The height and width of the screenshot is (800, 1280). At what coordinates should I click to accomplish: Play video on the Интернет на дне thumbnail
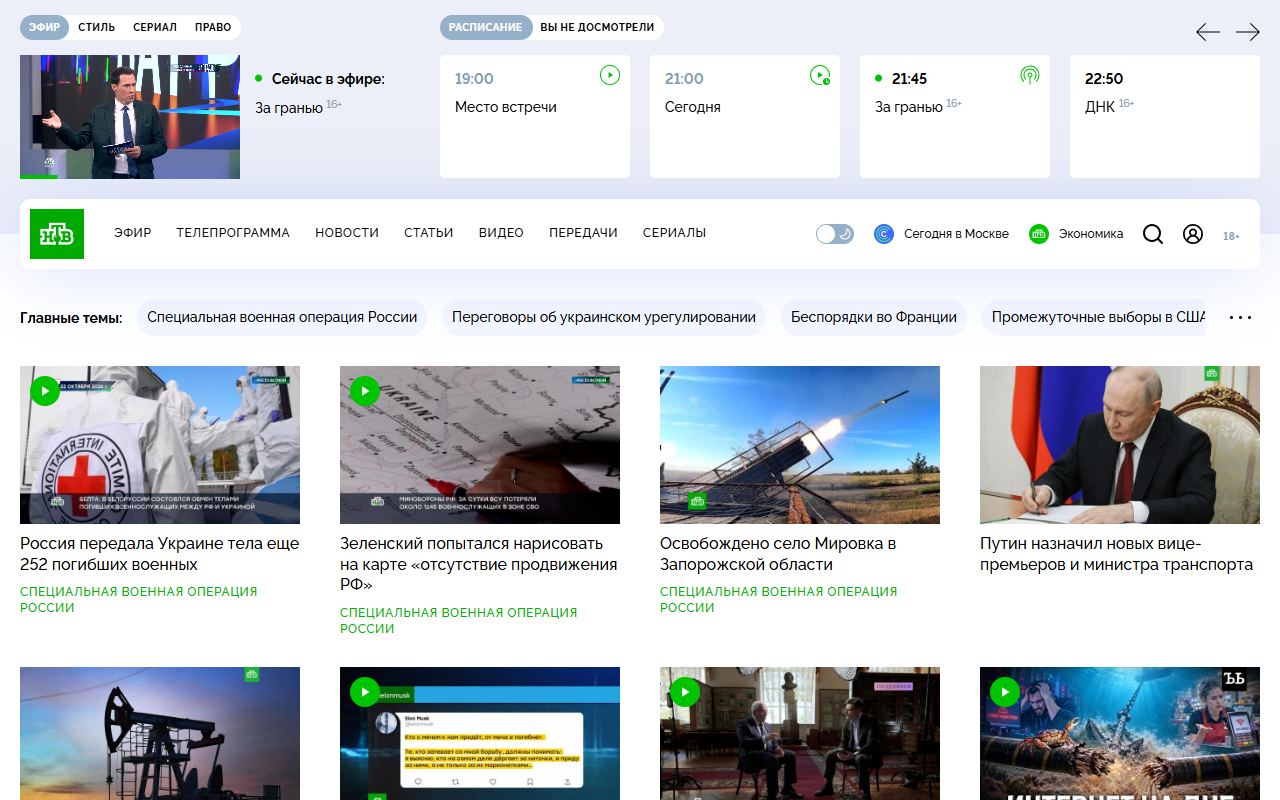point(1005,692)
